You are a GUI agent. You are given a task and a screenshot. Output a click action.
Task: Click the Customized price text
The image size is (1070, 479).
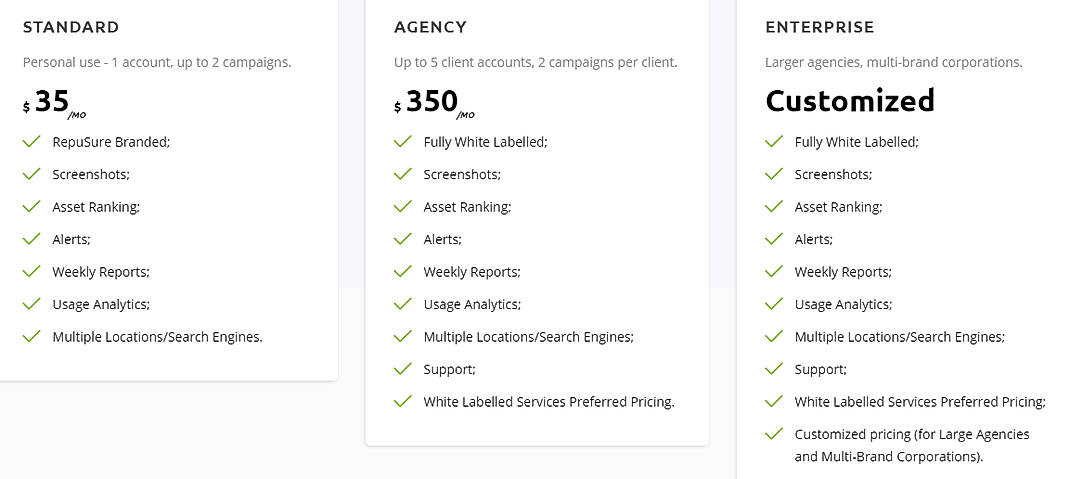tap(850, 101)
